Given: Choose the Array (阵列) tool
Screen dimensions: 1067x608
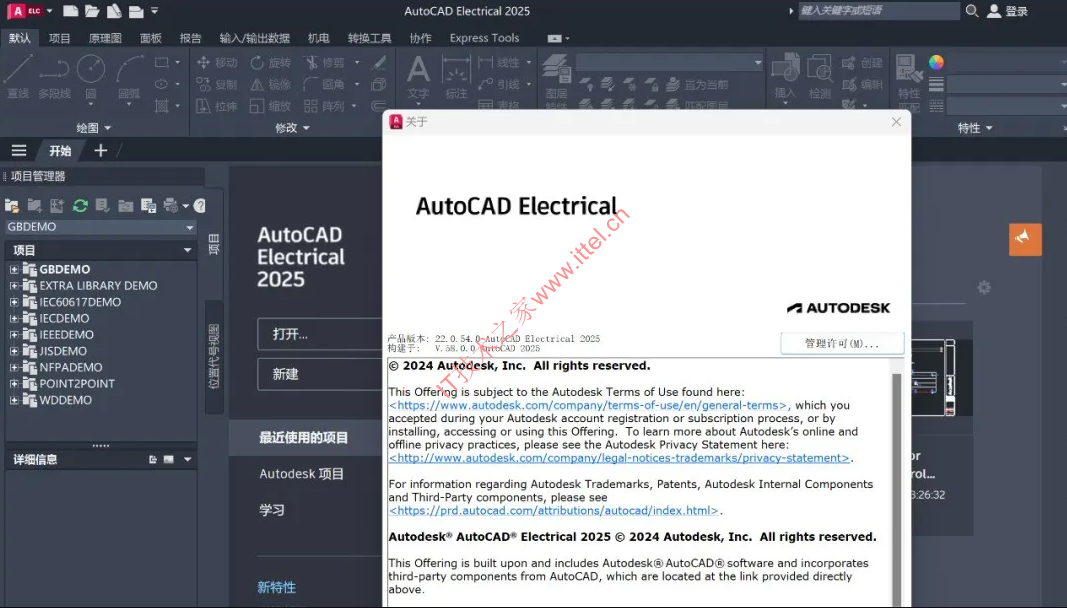Looking at the screenshot, I should click(x=325, y=106).
